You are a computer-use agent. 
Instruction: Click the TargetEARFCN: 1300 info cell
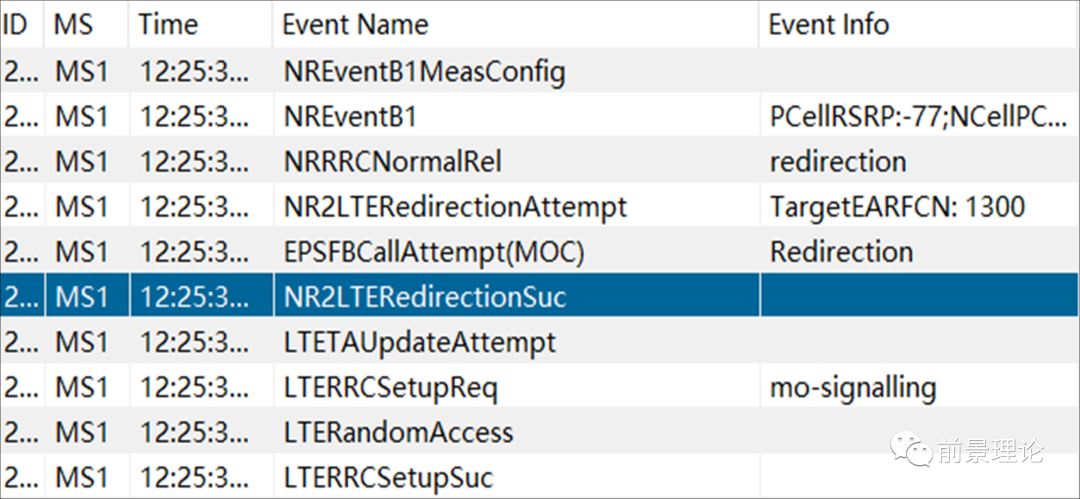pos(897,207)
